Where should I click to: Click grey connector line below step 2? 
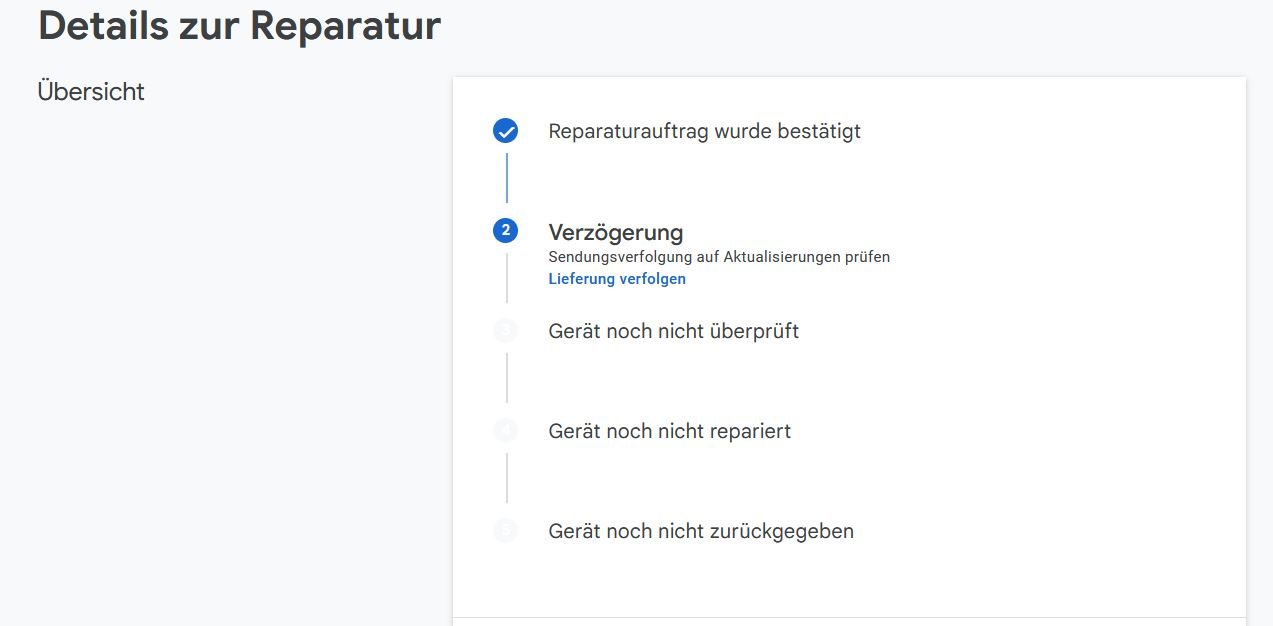(506, 278)
